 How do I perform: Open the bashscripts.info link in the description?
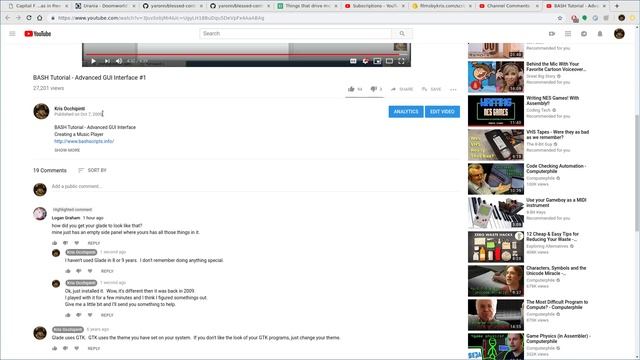pos(84,141)
